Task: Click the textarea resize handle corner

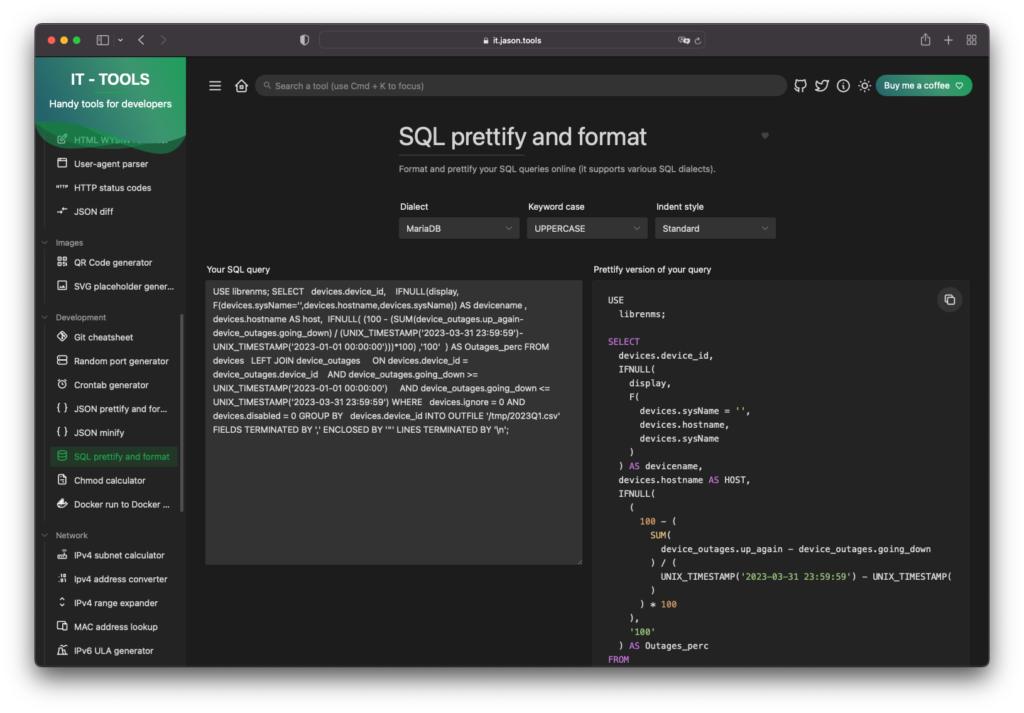Action: point(579,562)
